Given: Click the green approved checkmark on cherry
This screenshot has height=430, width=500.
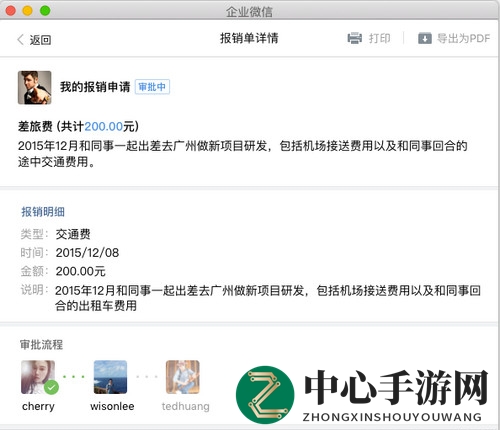Looking at the screenshot, I should 51,387.
